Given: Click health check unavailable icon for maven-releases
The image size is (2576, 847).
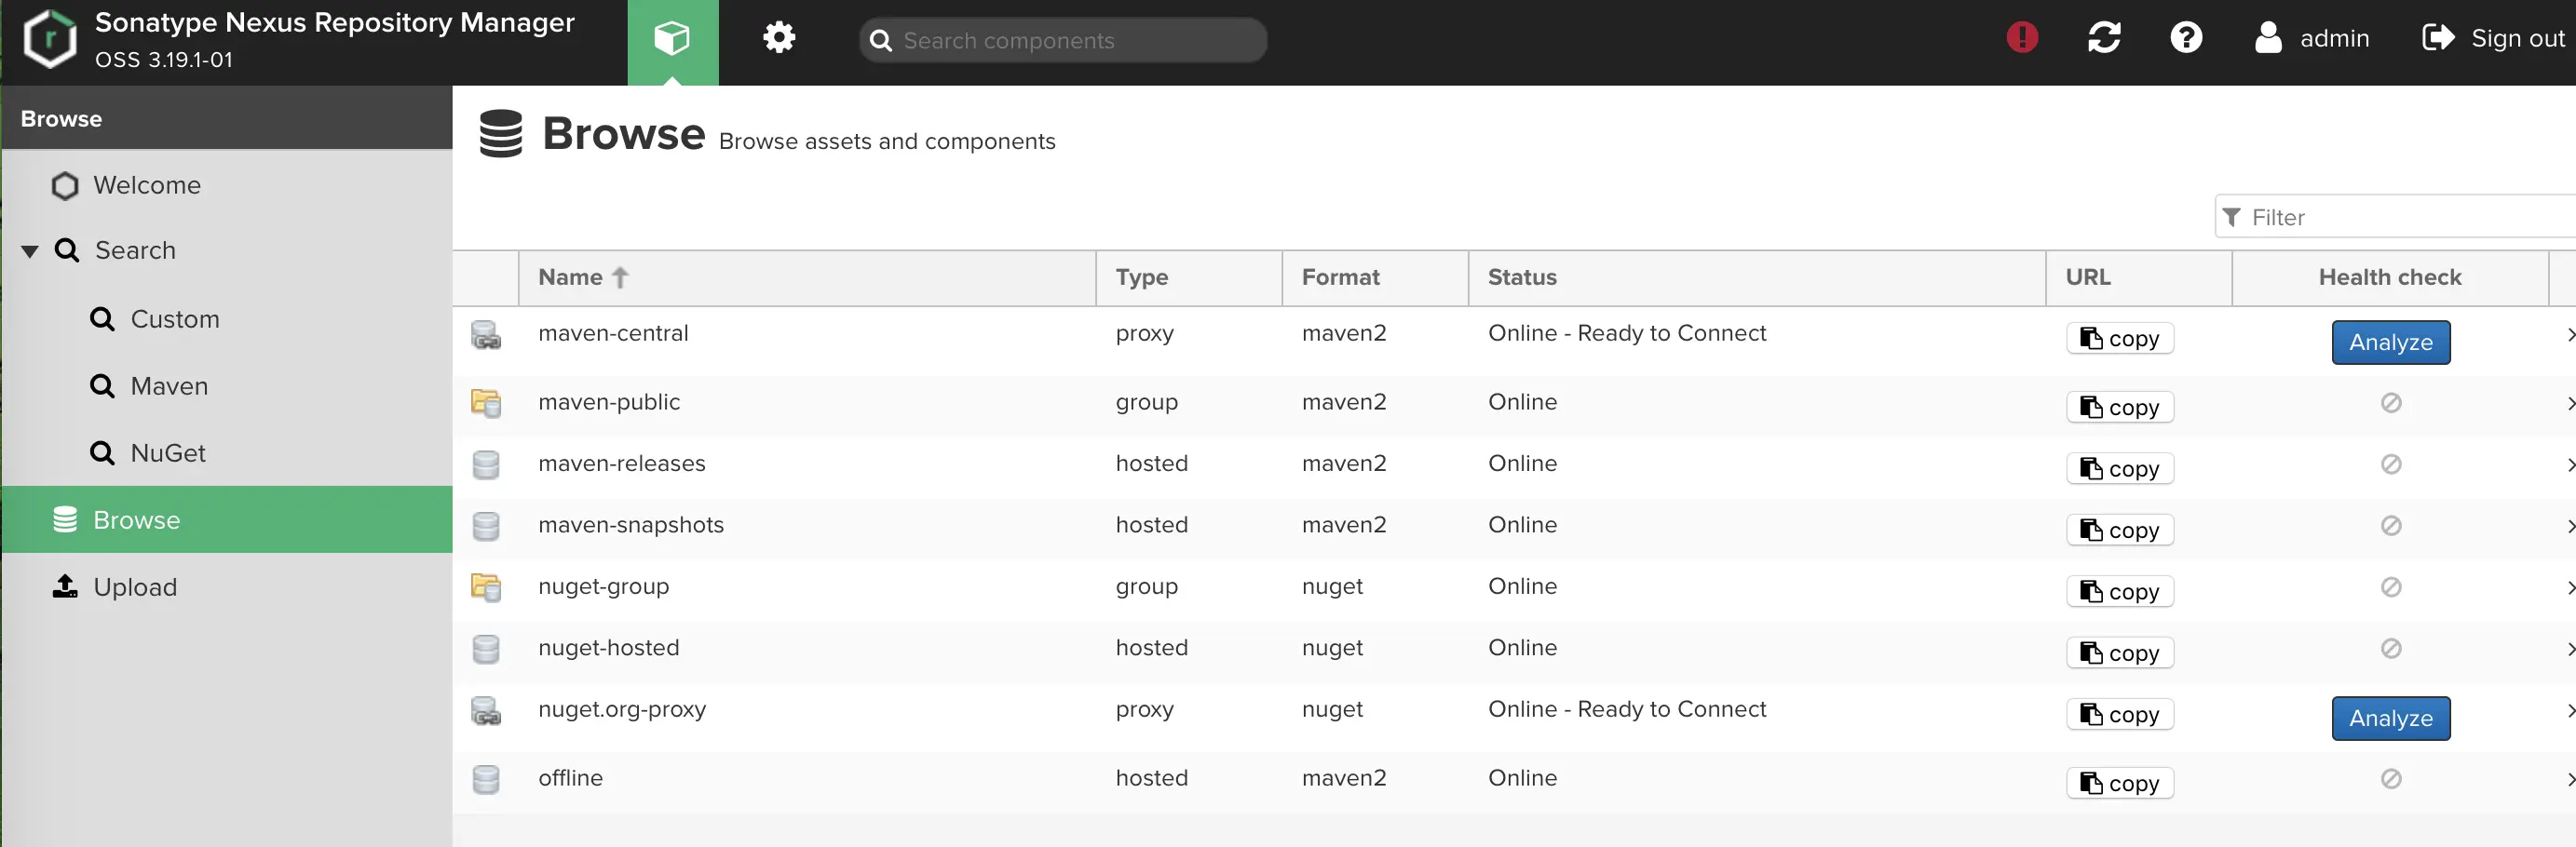Looking at the screenshot, I should pyautogui.click(x=2391, y=464).
